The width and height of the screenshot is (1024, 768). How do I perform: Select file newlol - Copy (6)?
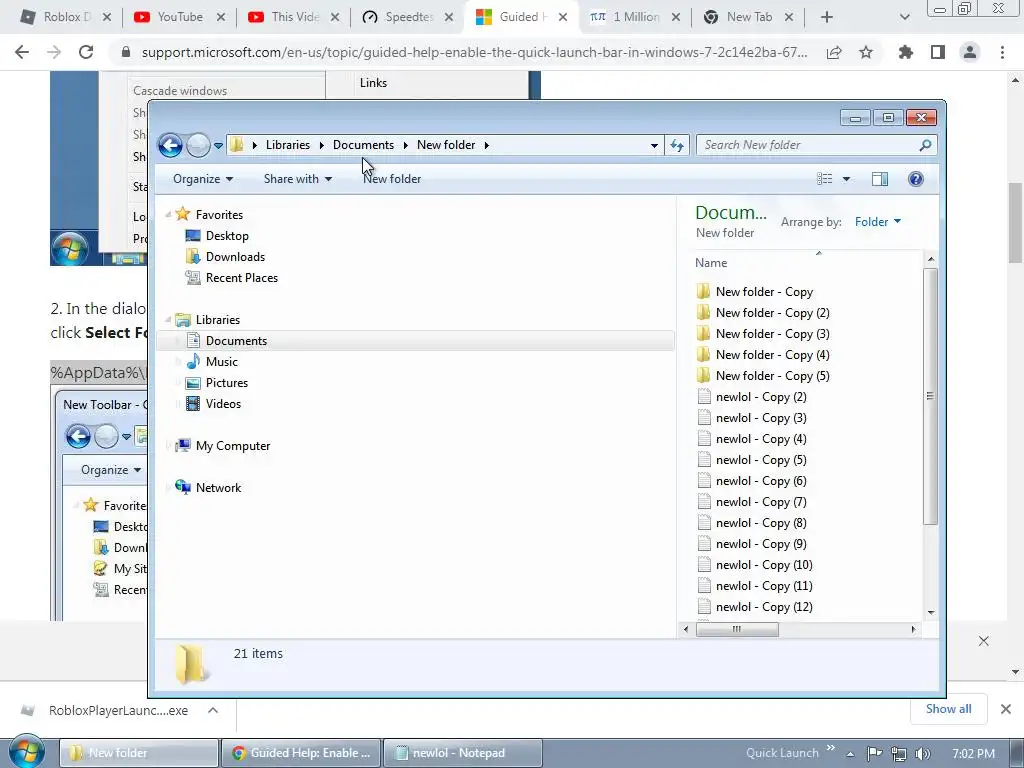tap(761, 481)
